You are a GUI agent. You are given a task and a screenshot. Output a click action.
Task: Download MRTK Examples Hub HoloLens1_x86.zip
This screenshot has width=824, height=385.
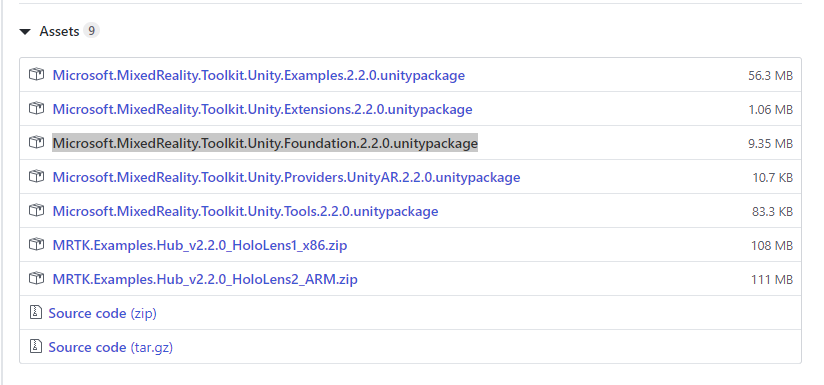(200, 245)
